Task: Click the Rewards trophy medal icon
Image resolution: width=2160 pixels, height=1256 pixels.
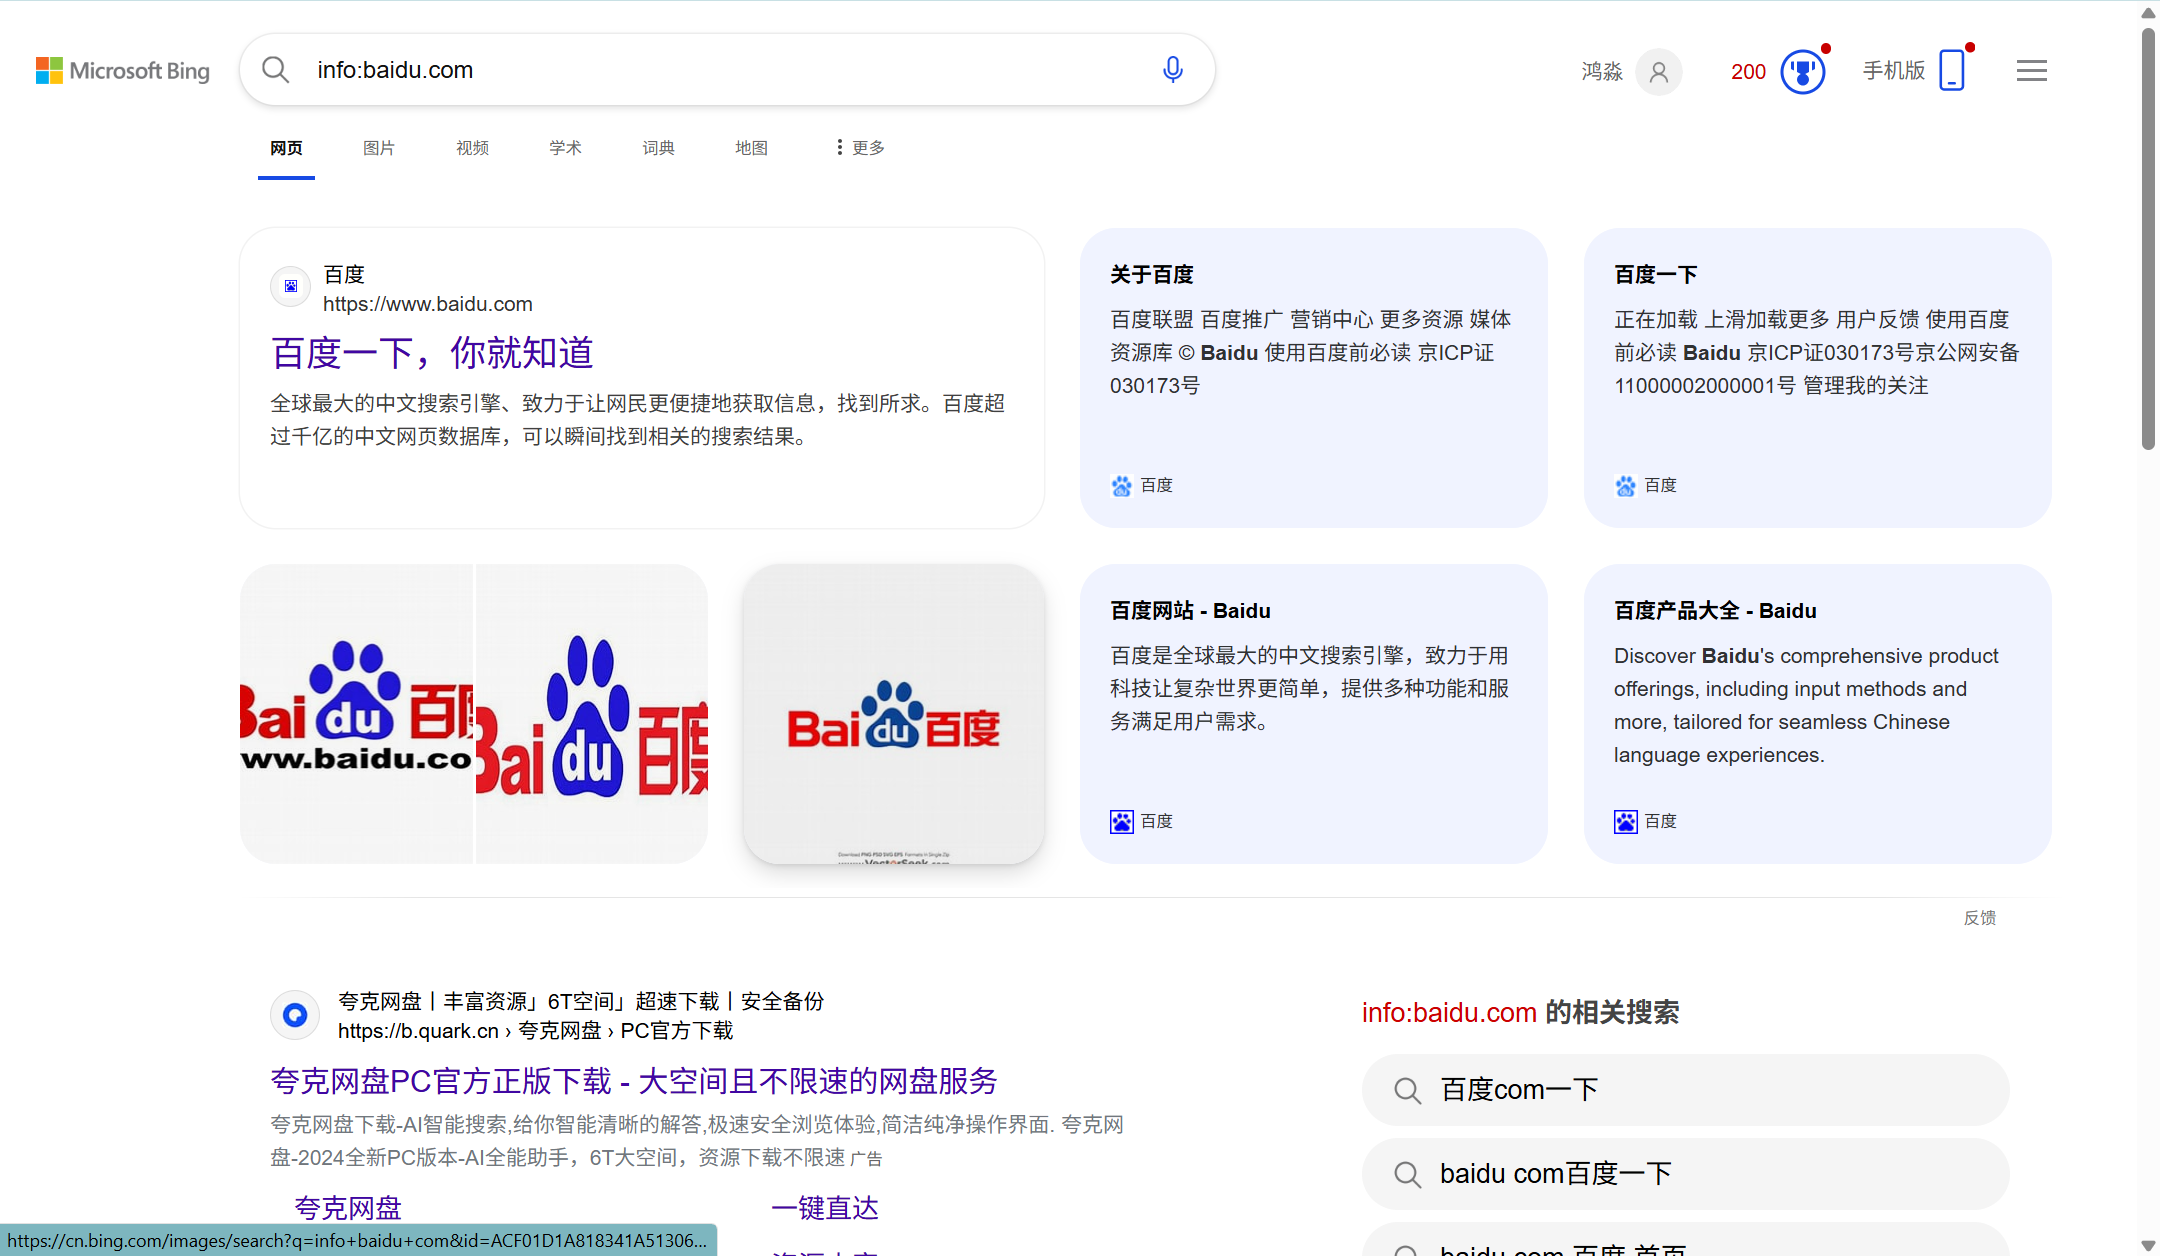Action: [x=1802, y=72]
